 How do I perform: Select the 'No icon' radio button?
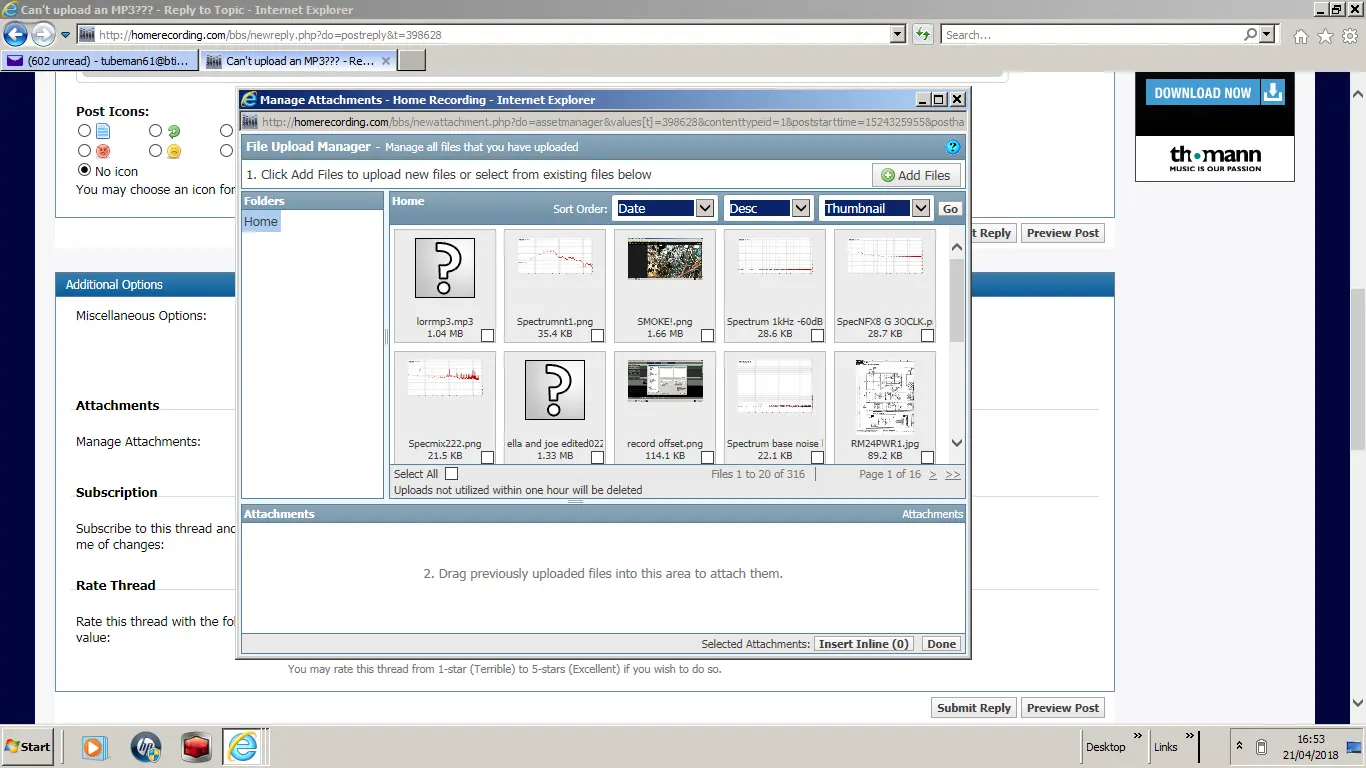(85, 171)
